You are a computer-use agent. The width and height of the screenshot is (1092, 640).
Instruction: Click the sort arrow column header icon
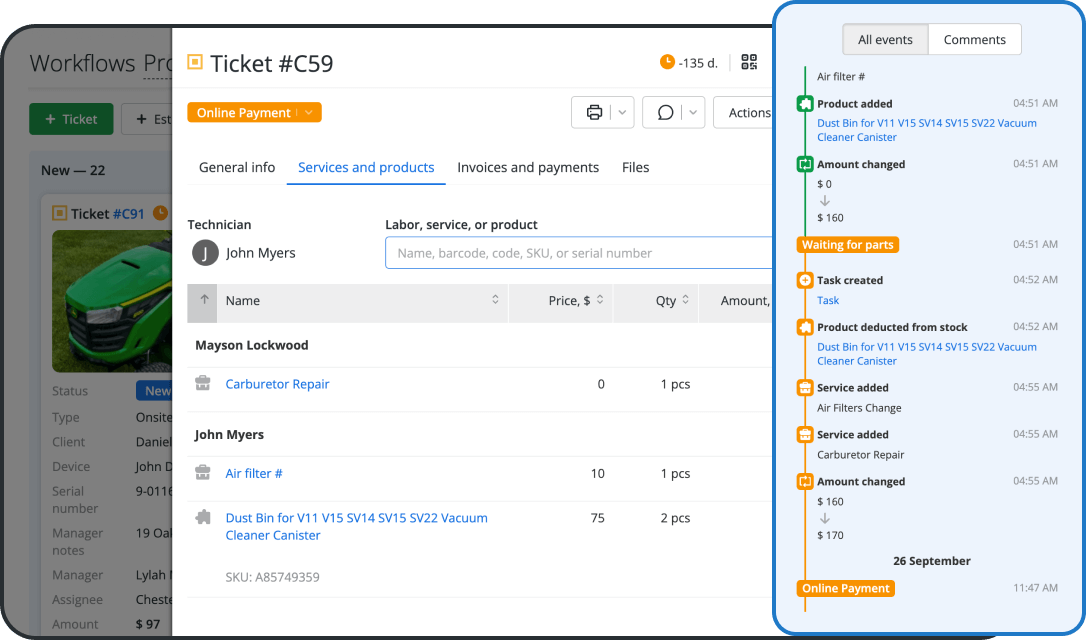204,300
